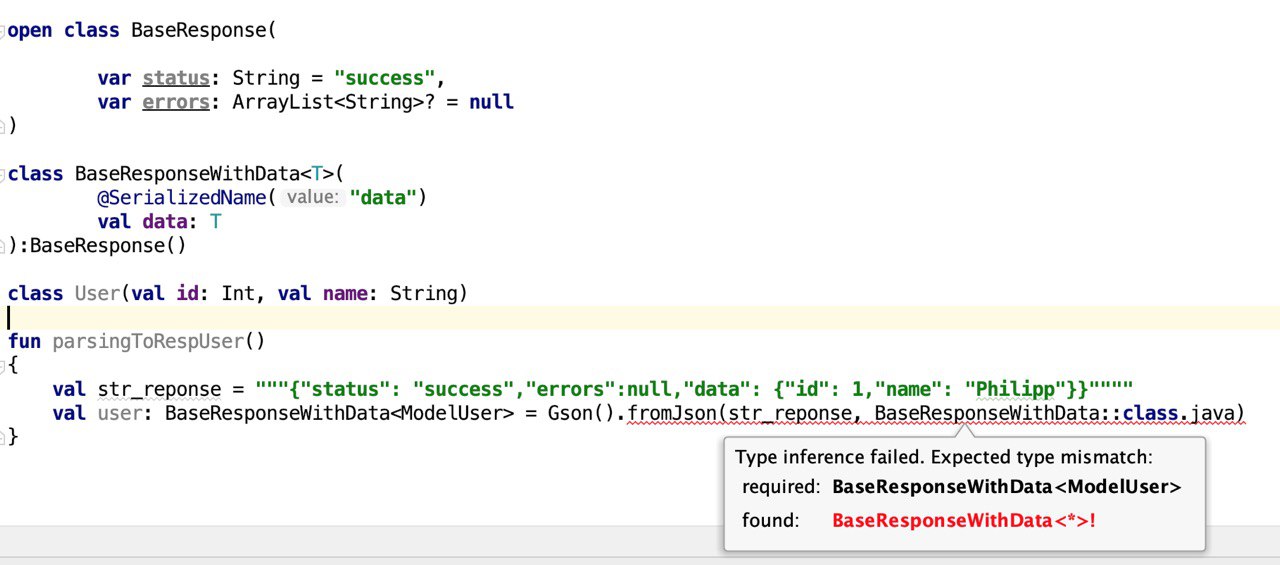Collapse fold marker at parsingToRespUser opening brace
Image resolution: width=1280 pixels, height=565 pixels.
(x=3, y=366)
